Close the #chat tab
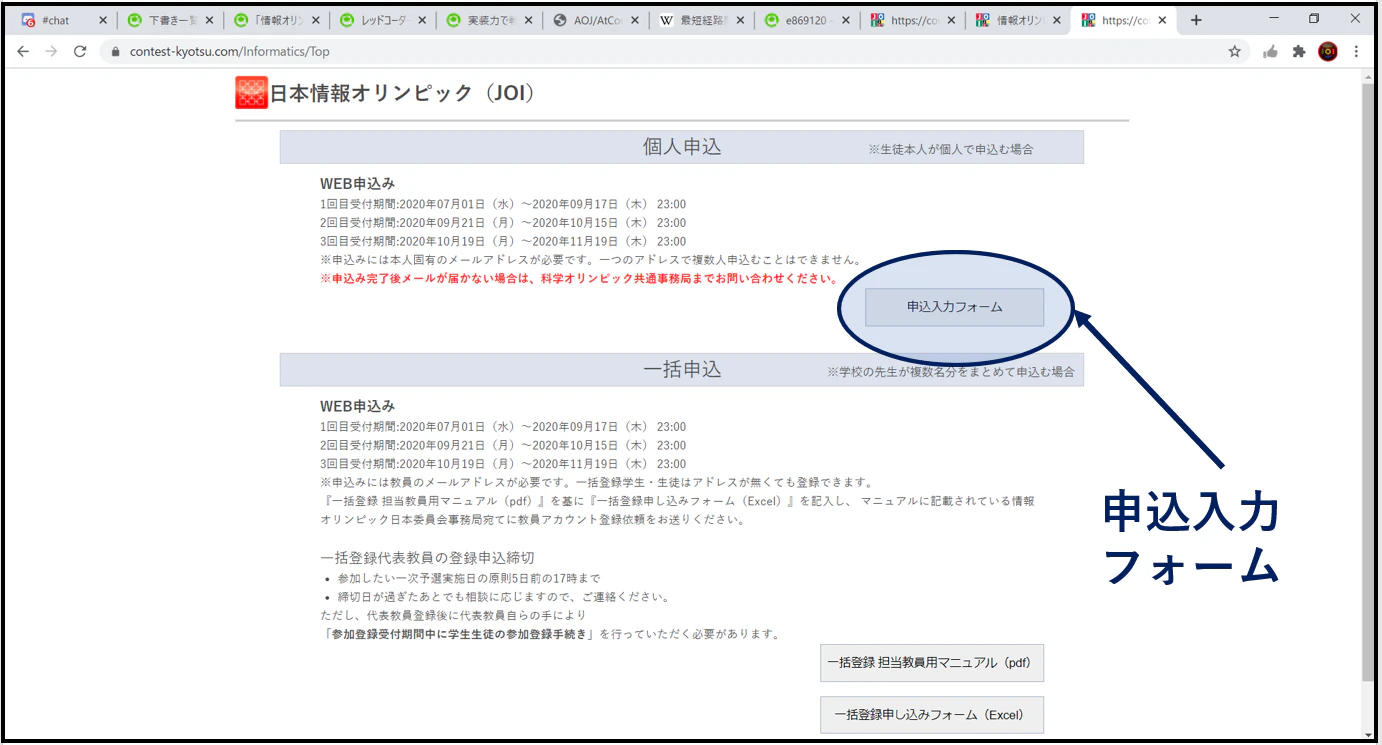1382x745 pixels. click(x=103, y=20)
